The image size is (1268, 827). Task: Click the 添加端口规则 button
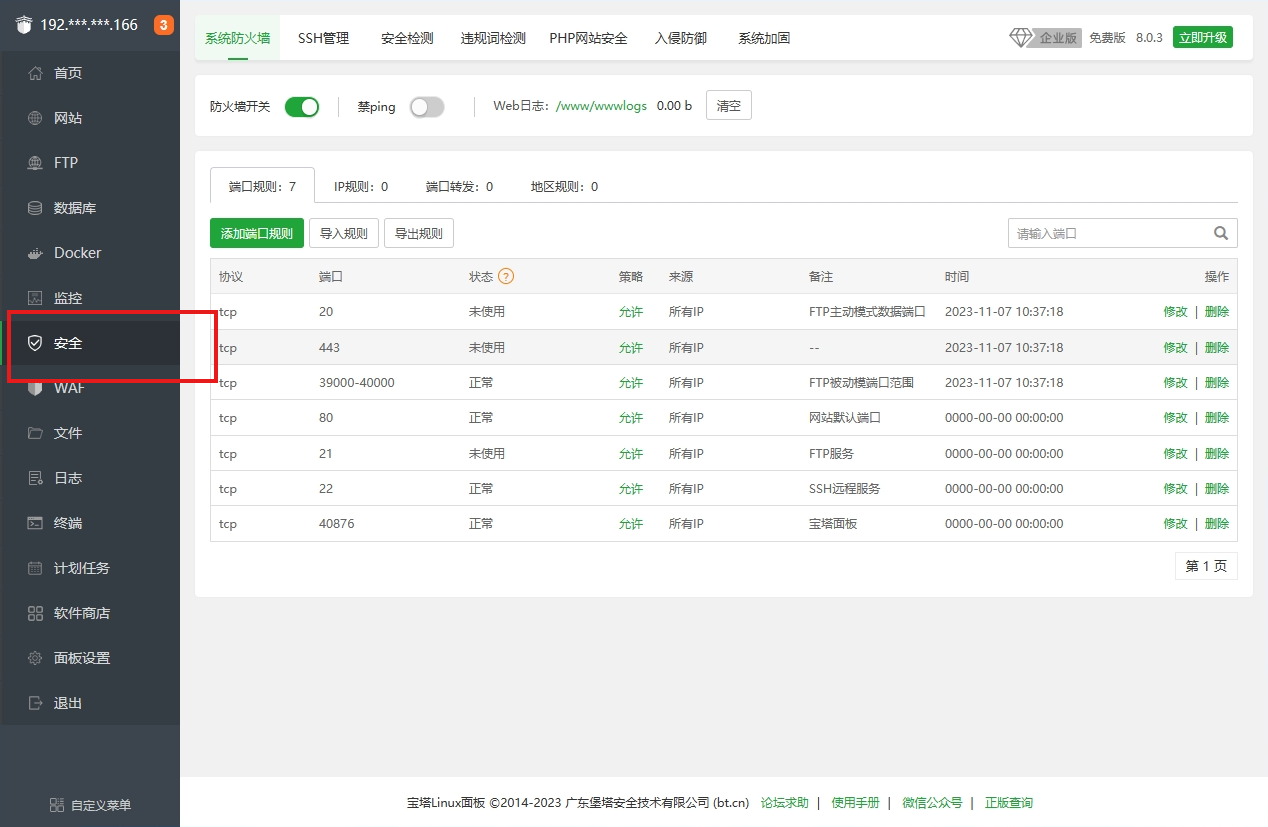[x=257, y=233]
